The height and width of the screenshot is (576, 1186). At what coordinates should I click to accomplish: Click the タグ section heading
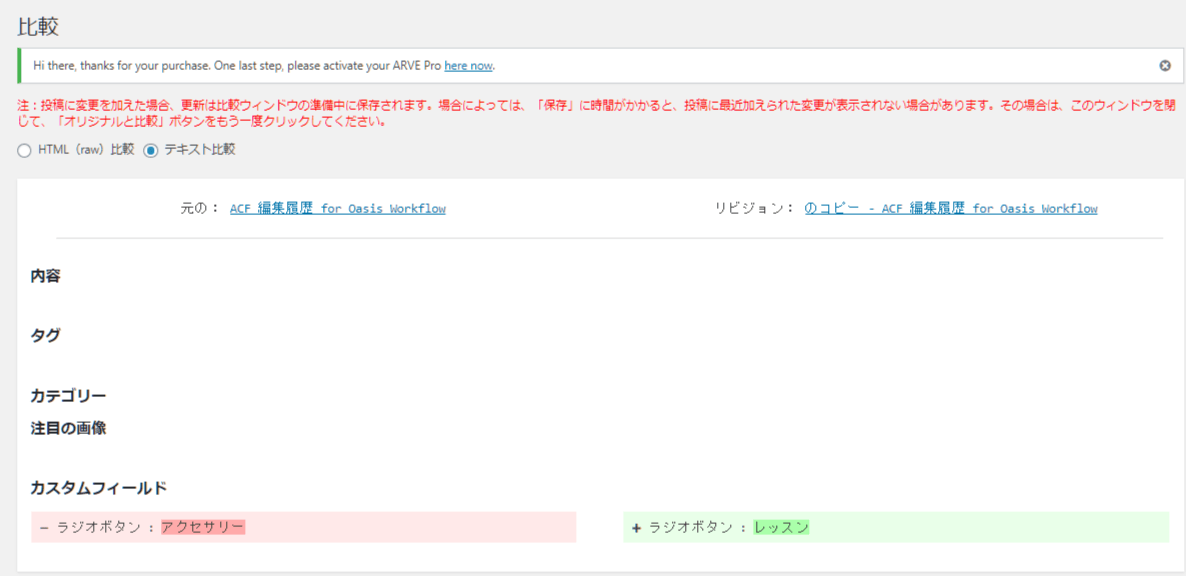[45, 336]
